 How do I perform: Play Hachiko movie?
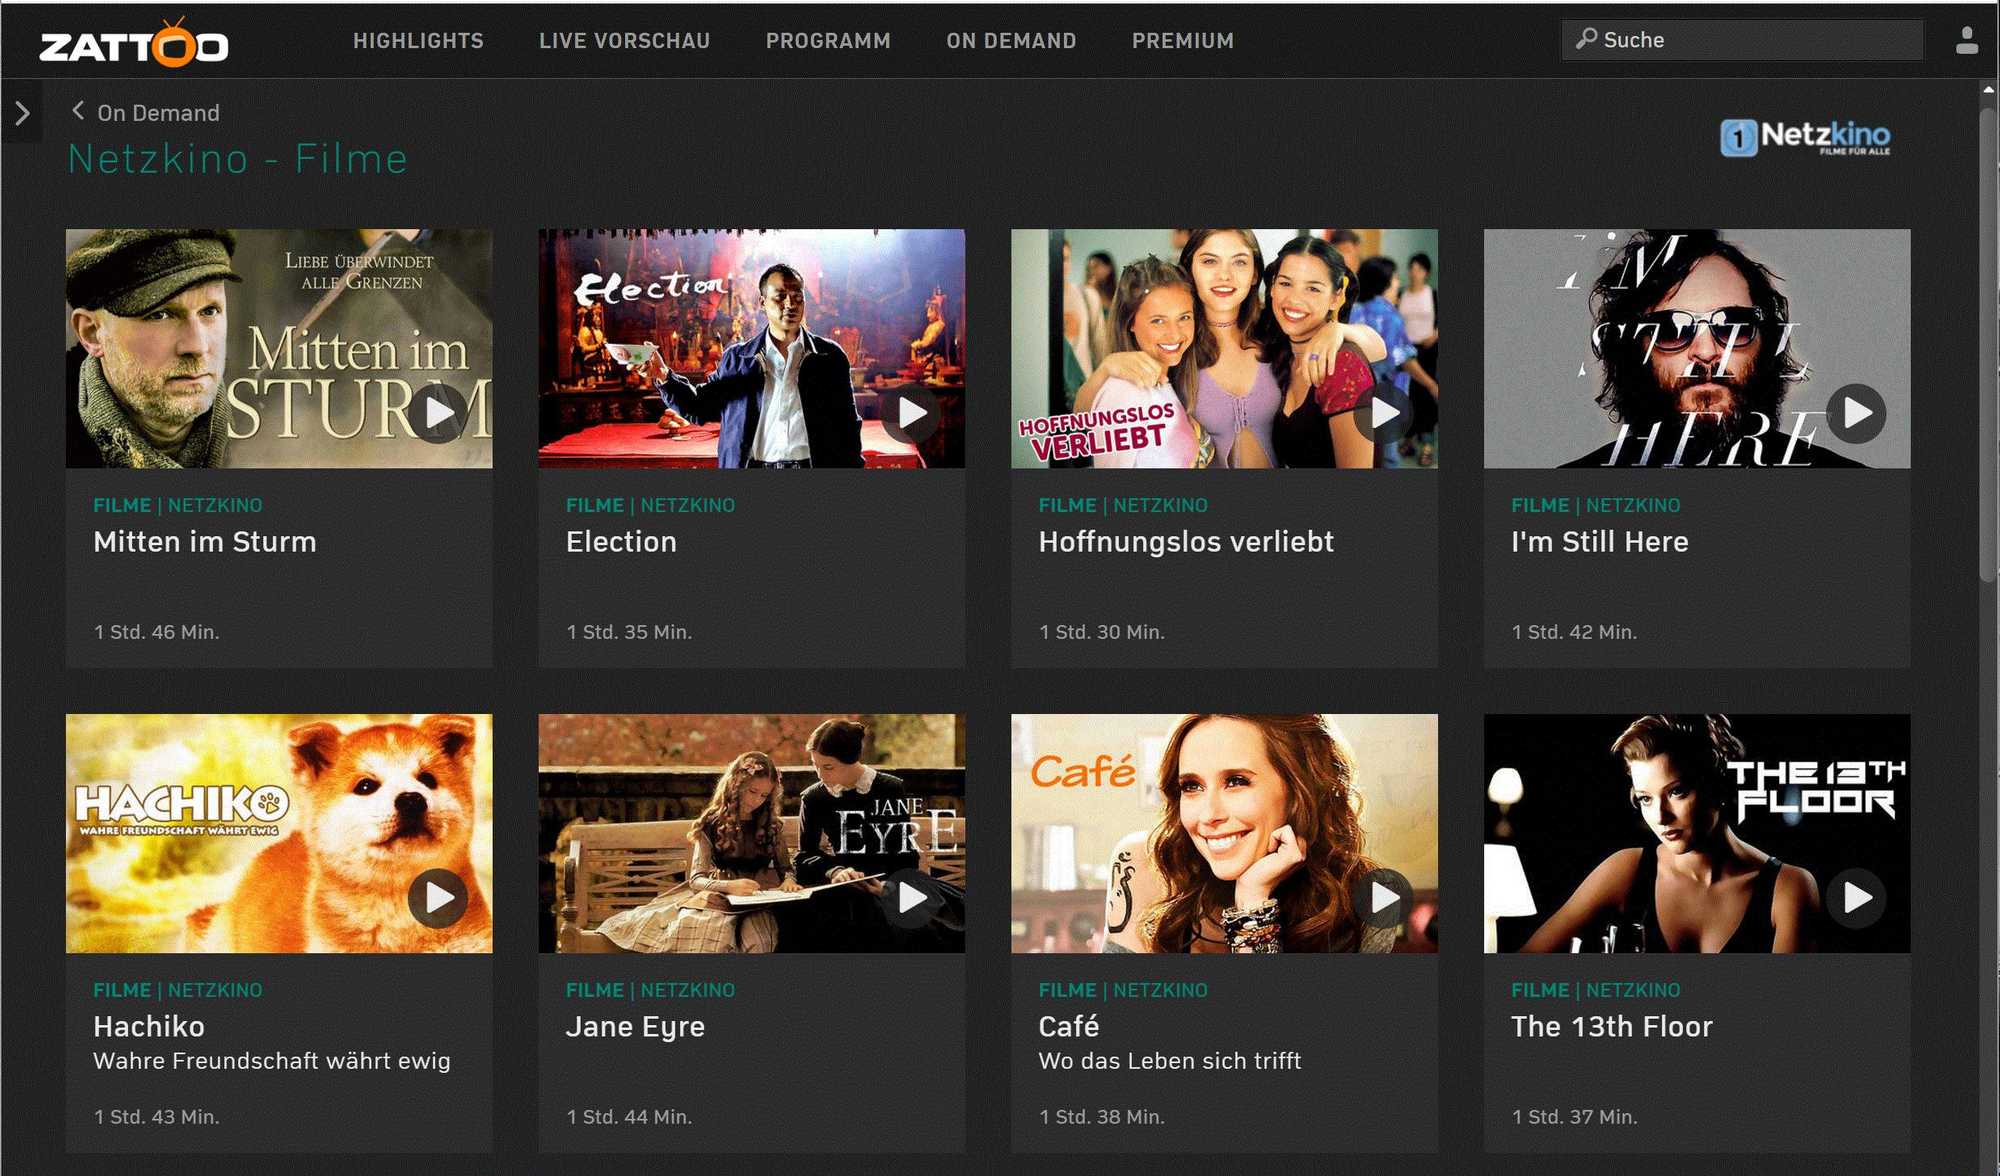pyautogui.click(x=438, y=898)
